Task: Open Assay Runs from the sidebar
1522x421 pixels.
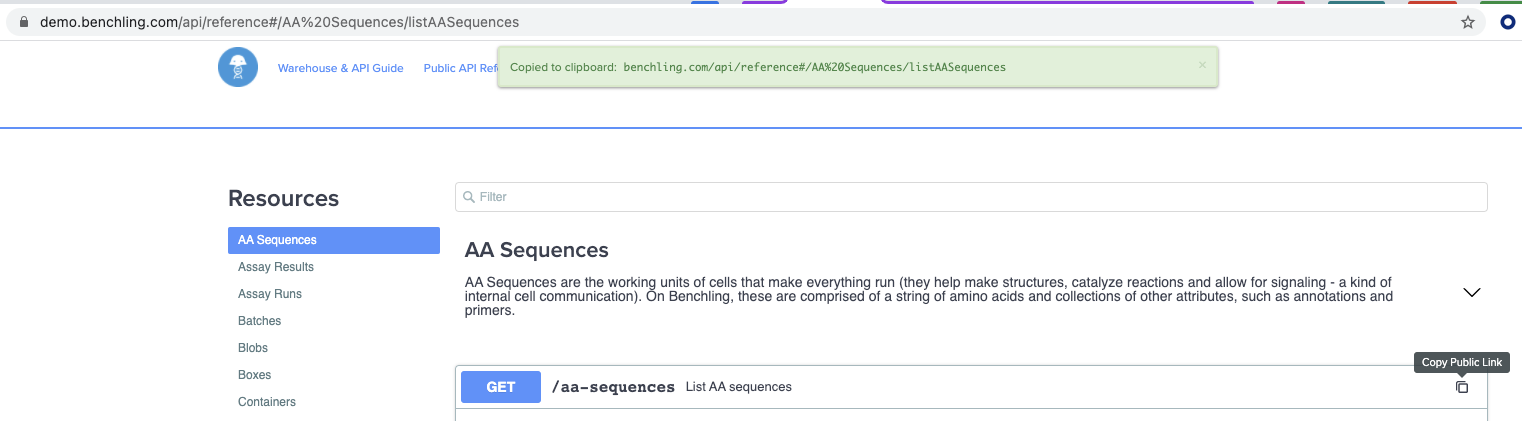Action: tap(270, 294)
